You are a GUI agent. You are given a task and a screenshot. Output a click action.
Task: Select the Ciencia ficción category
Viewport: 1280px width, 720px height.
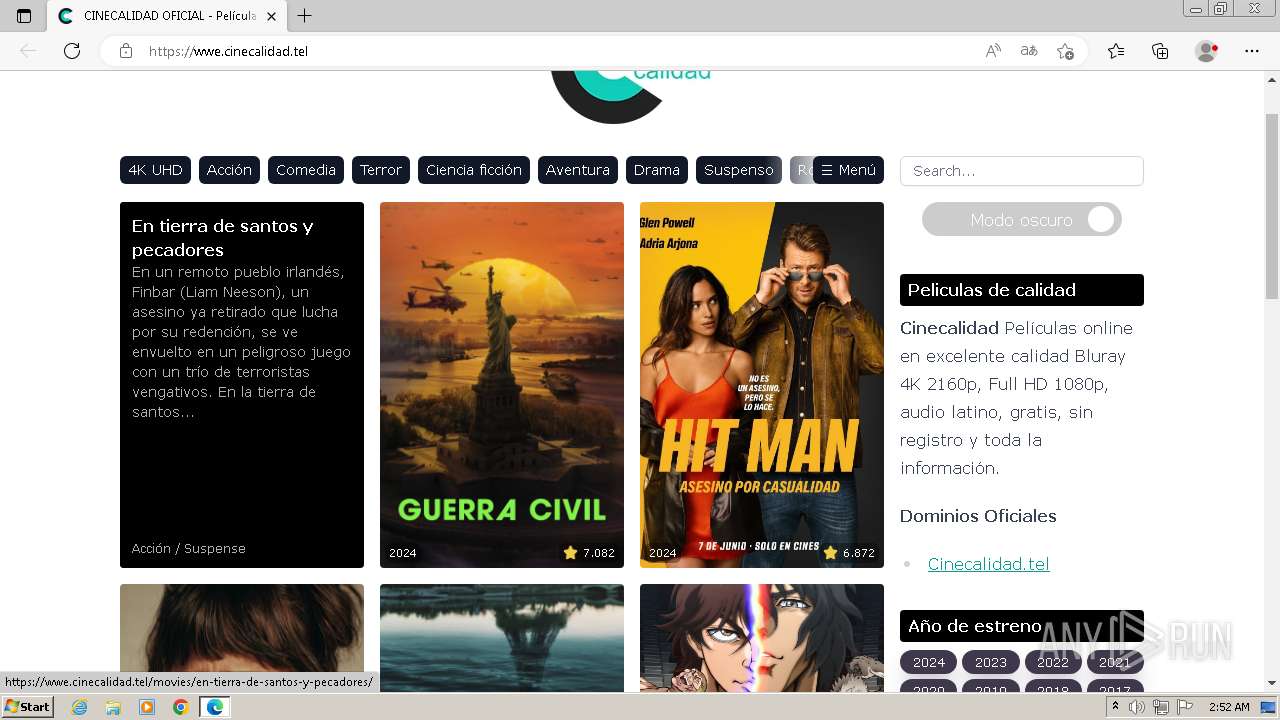tap(474, 170)
